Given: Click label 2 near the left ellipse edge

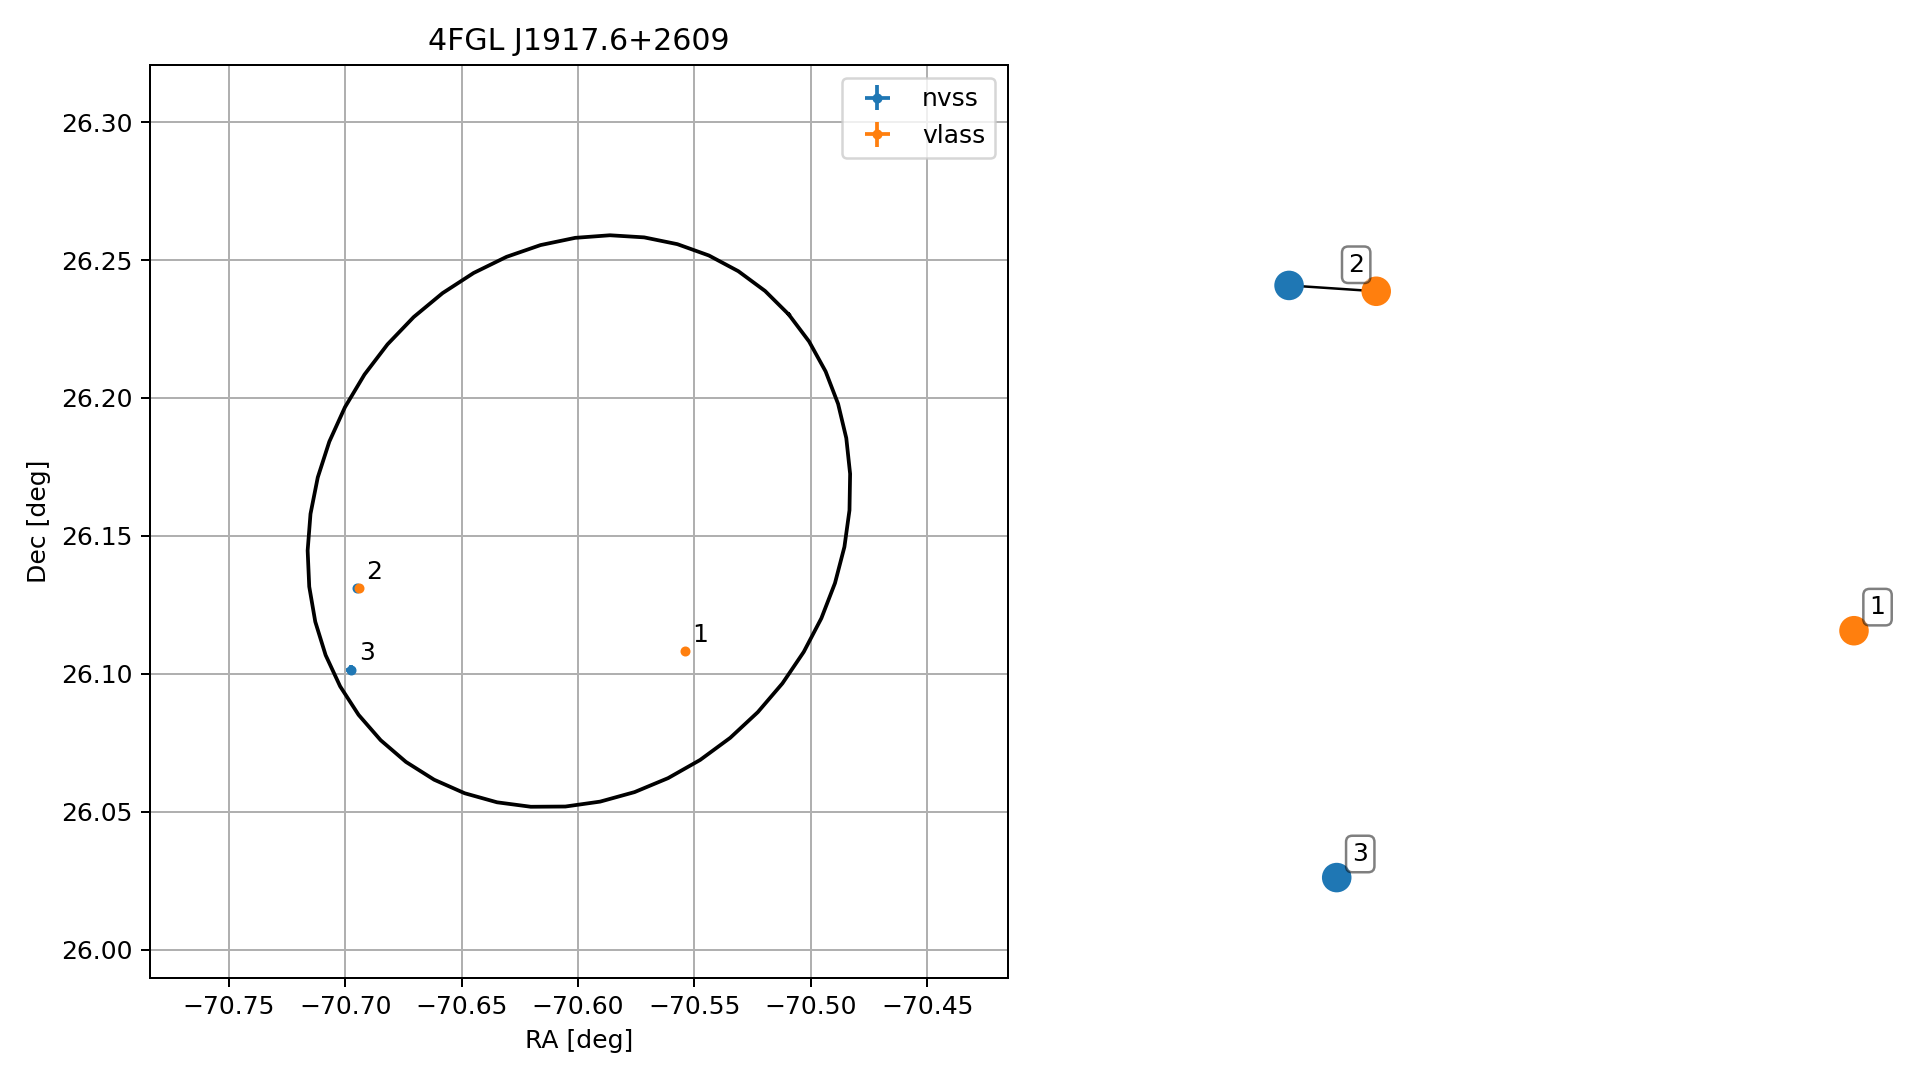Looking at the screenshot, I should 375,571.
